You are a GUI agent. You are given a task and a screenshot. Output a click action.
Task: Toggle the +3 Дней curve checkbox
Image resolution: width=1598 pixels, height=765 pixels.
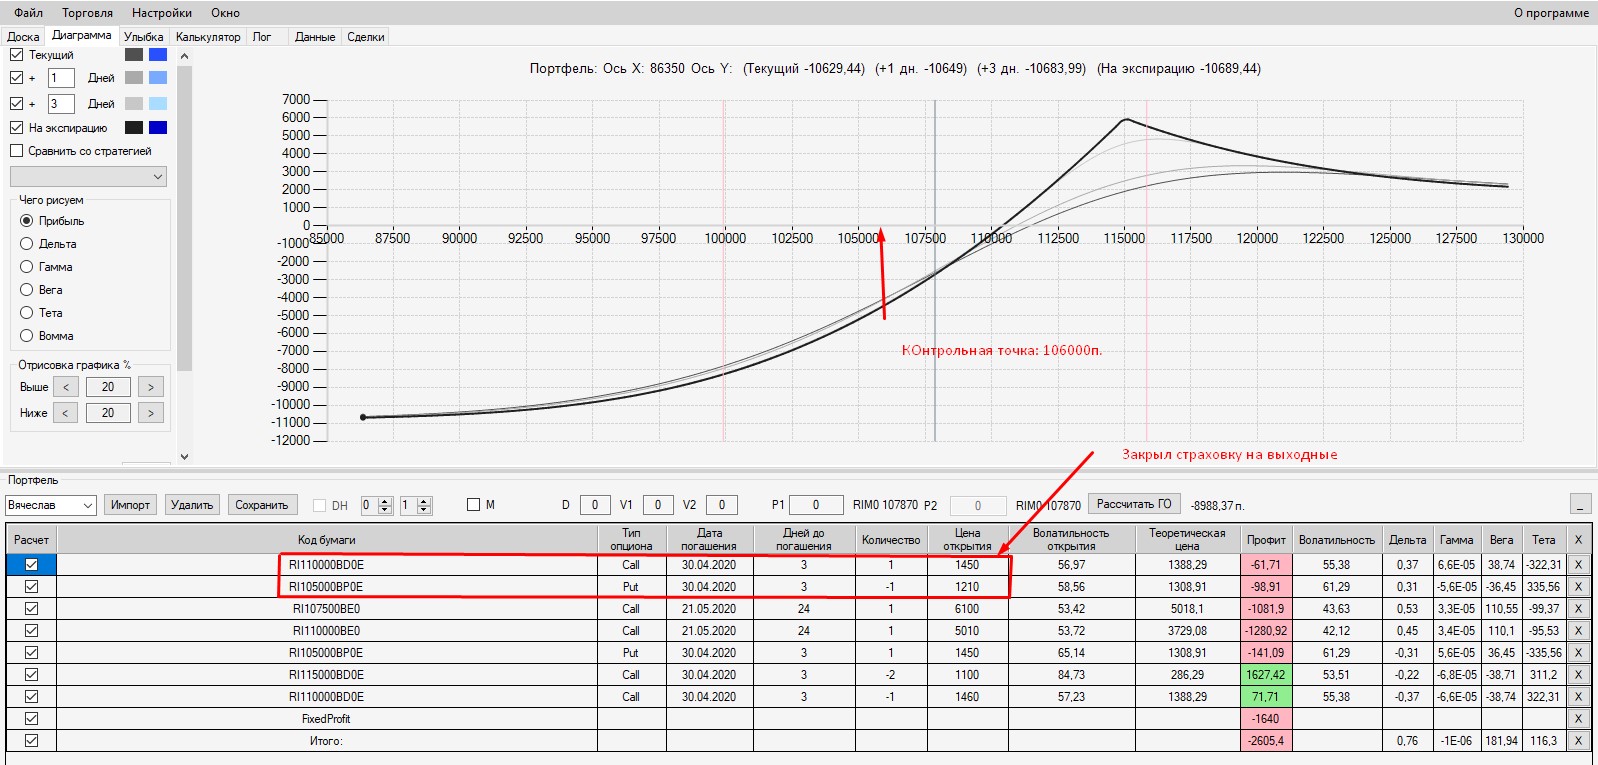(16, 104)
